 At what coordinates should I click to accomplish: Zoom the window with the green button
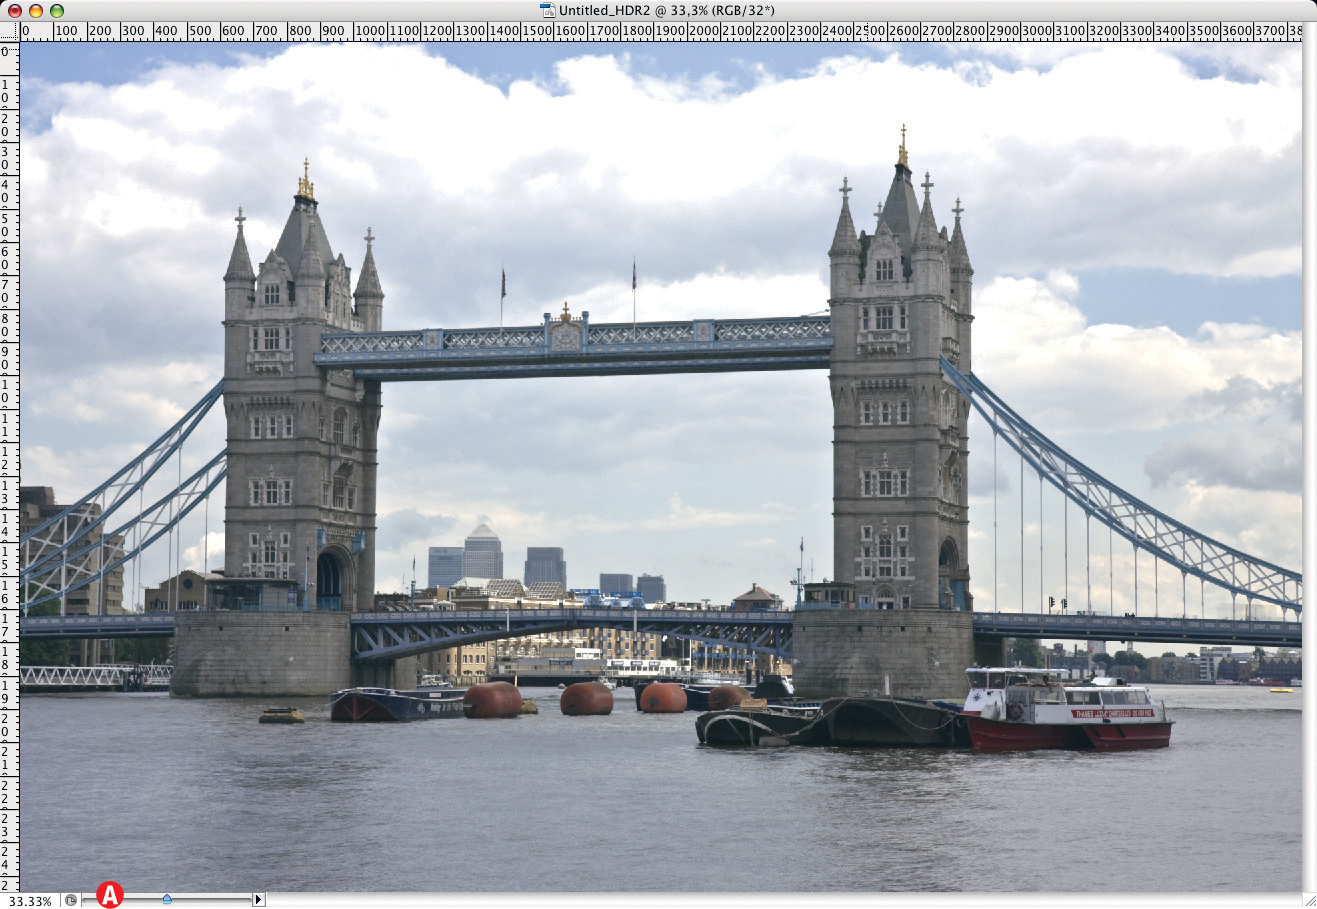57,10
